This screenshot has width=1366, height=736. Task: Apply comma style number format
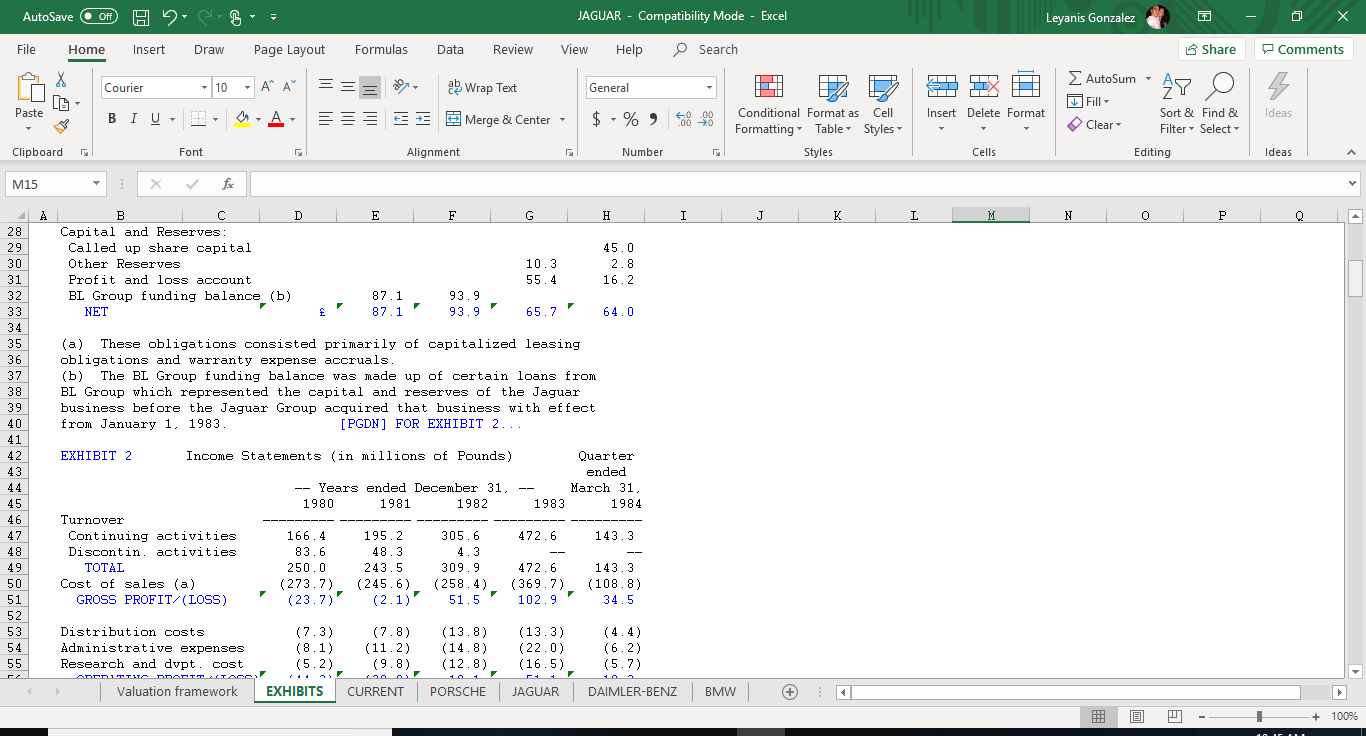pos(653,119)
